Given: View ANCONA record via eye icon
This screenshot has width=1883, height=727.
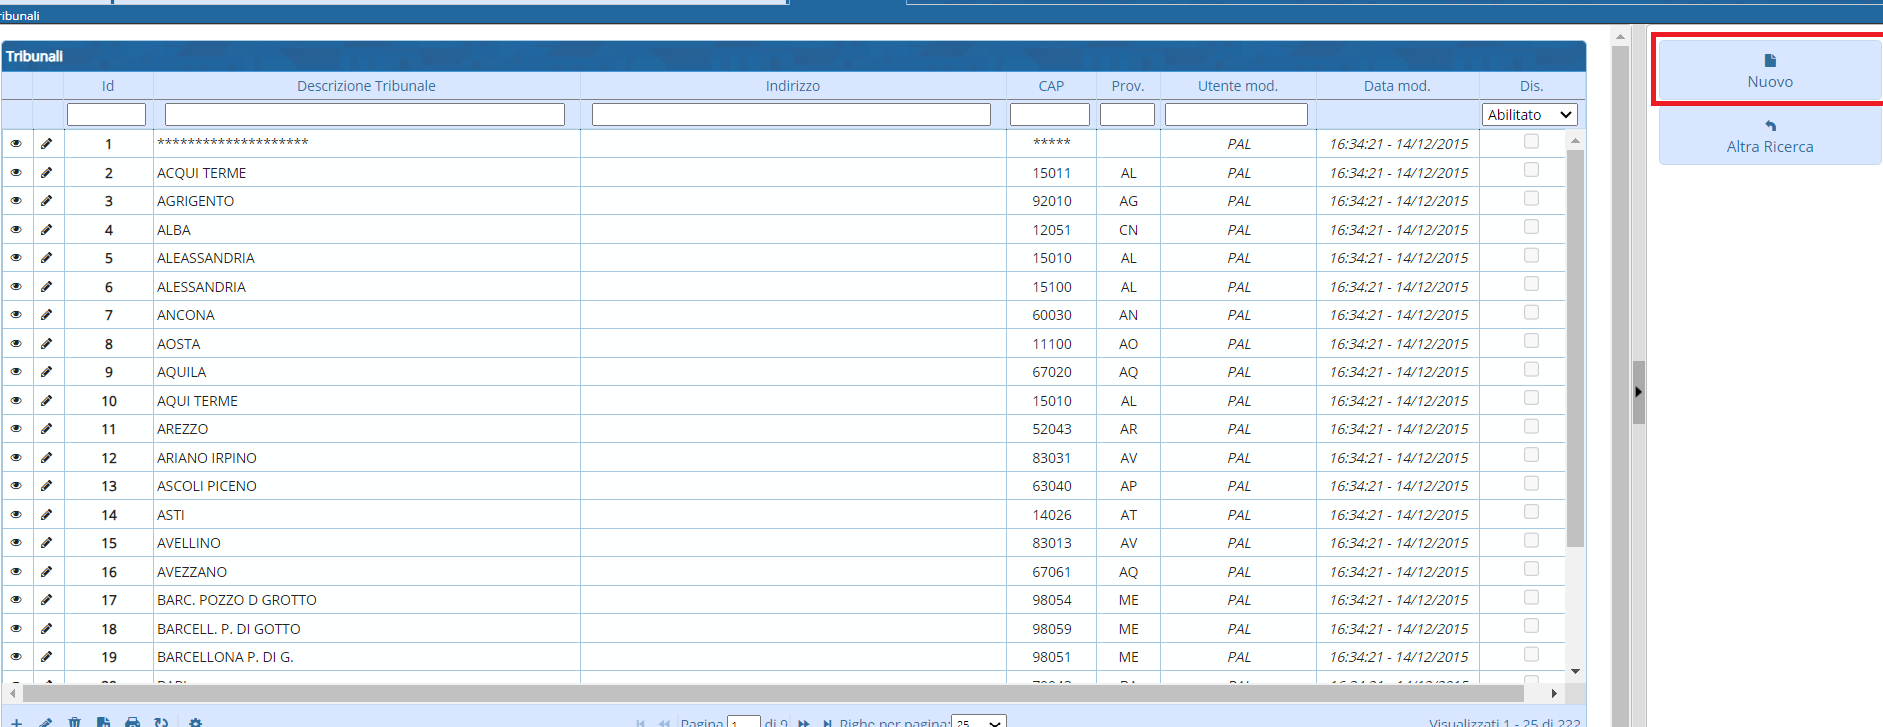Looking at the screenshot, I should (x=16, y=315).
